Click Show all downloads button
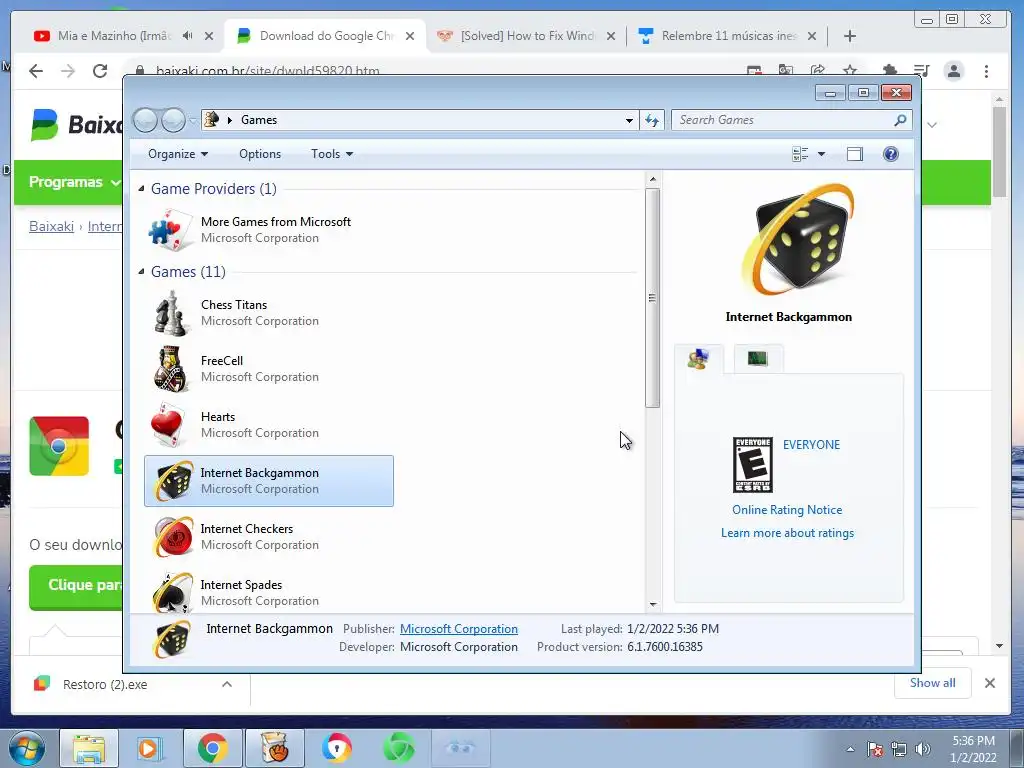 (x=933, y=683)
